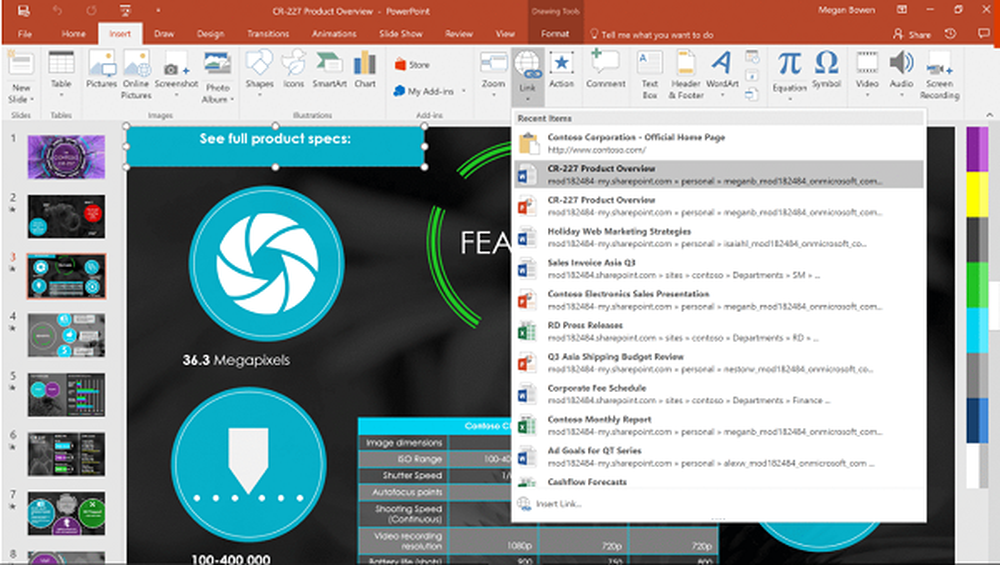The image size is (1000, 565).
Task: Insert a Text Box
Action: (650, 75)
